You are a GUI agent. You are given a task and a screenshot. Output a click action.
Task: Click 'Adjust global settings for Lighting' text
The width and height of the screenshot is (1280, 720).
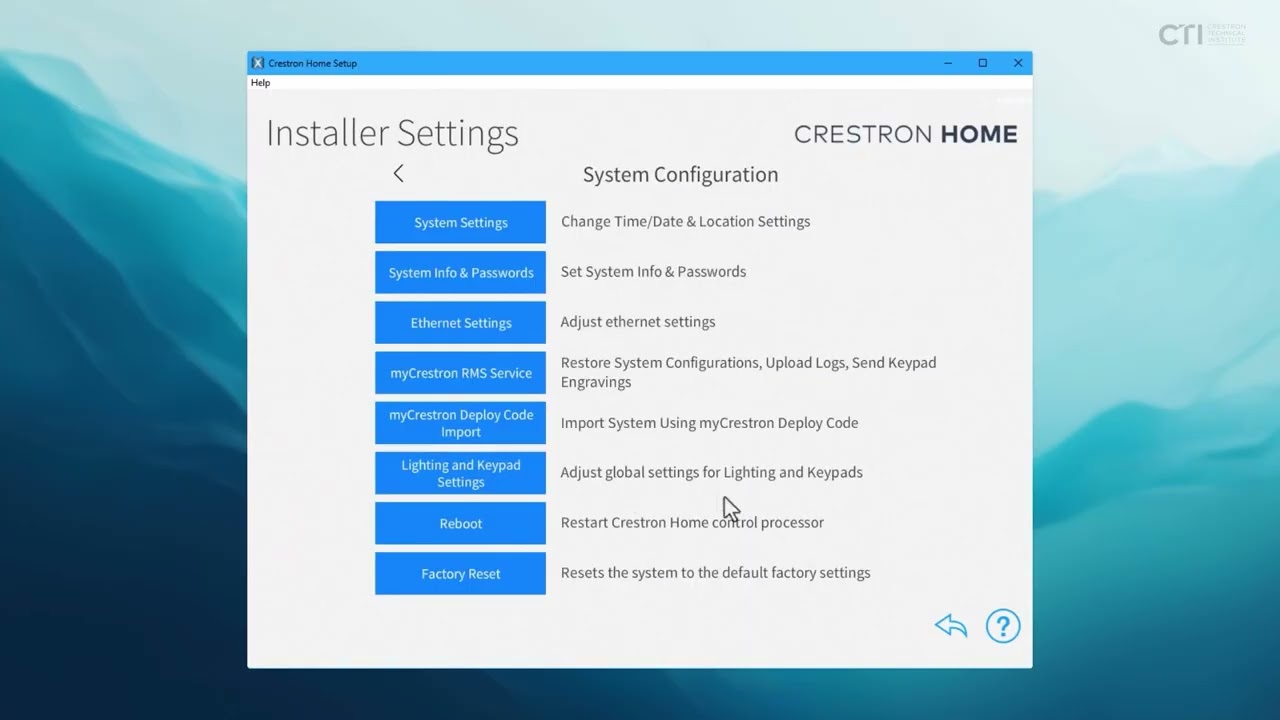click(x=711, y=473)
